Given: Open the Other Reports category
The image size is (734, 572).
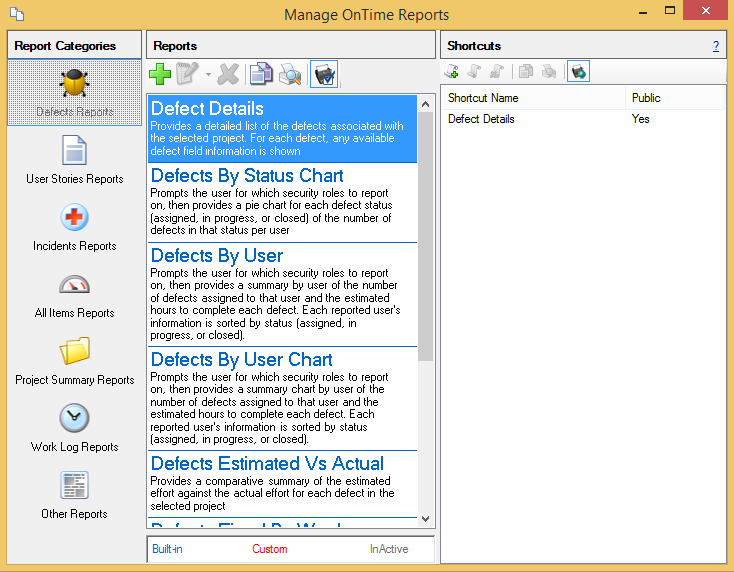Looking at the screenshot, I should coord(74,495).
